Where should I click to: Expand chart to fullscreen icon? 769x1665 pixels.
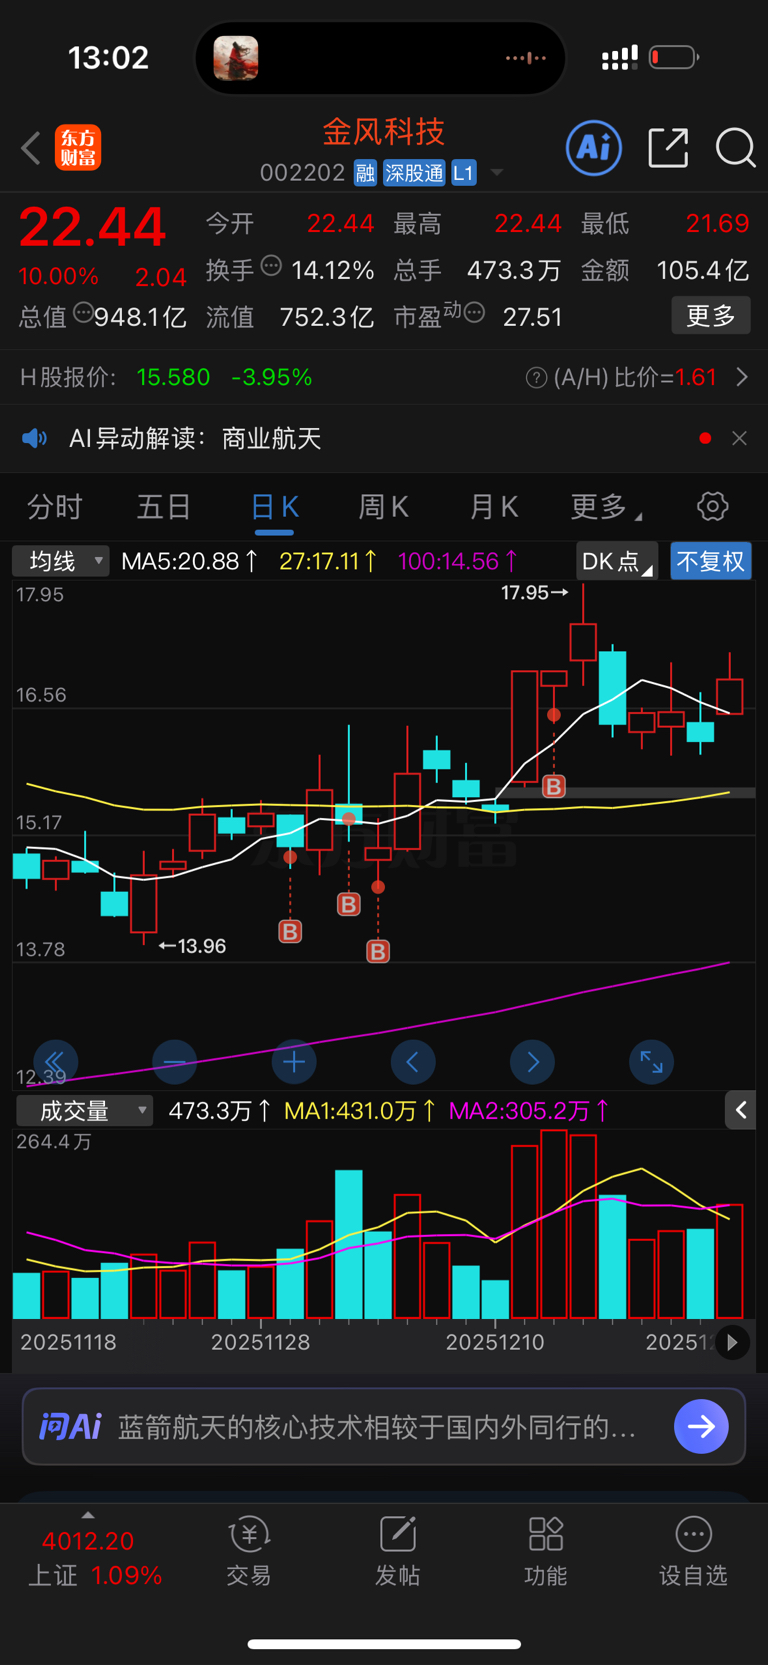click(651, 1062)
